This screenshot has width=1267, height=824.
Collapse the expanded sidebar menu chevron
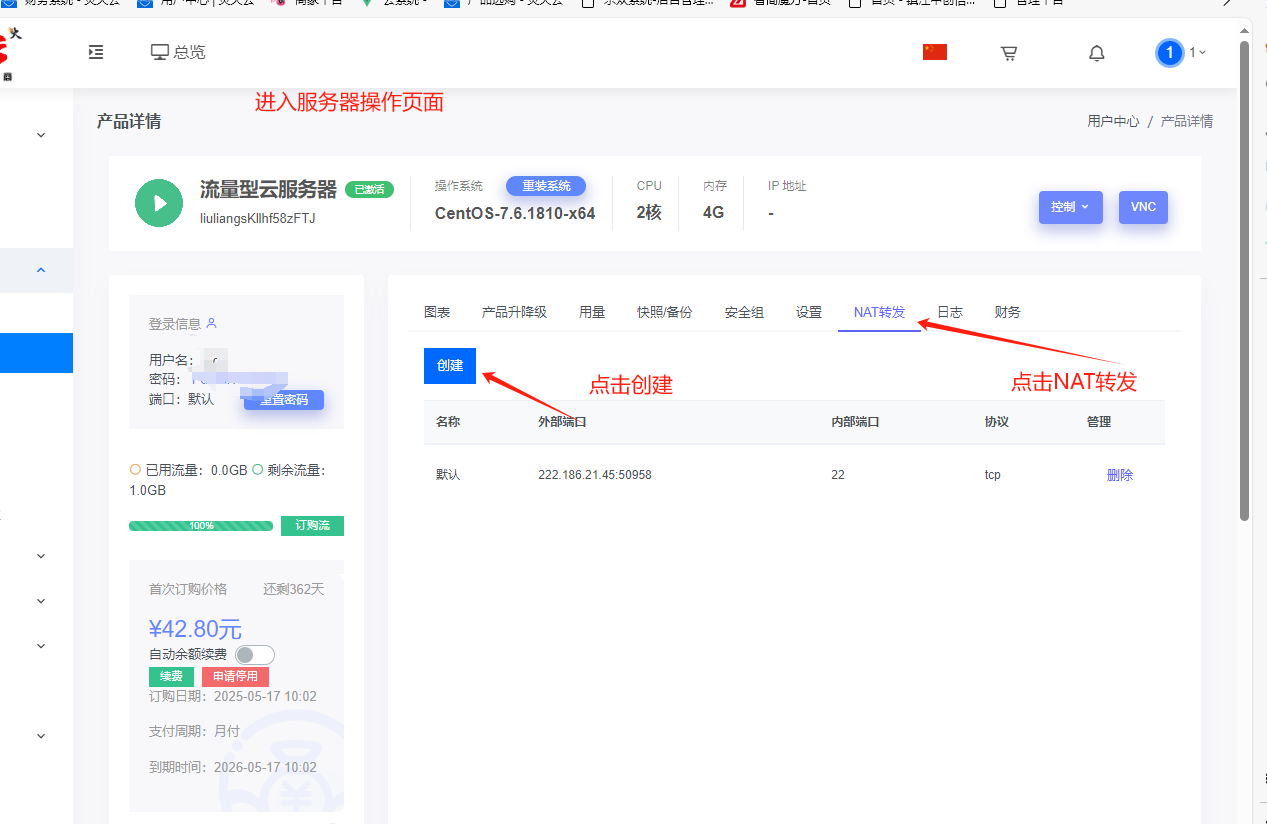click(x=41, y=270)
